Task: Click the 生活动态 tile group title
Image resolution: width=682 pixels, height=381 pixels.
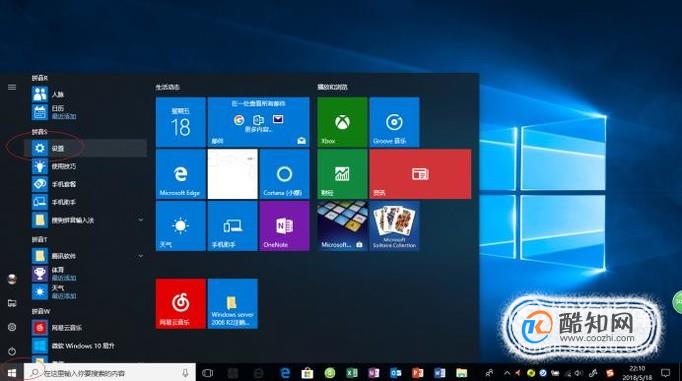Action: (x=168, y=87)
